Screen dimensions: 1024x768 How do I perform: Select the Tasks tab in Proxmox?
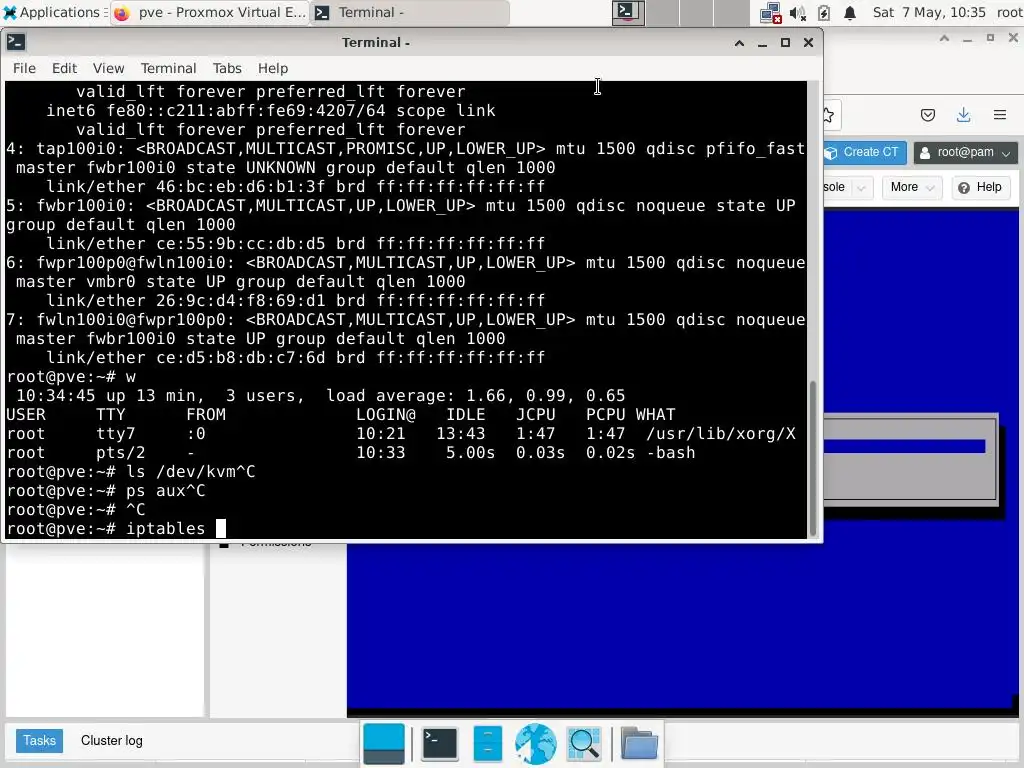pos(39,741)
